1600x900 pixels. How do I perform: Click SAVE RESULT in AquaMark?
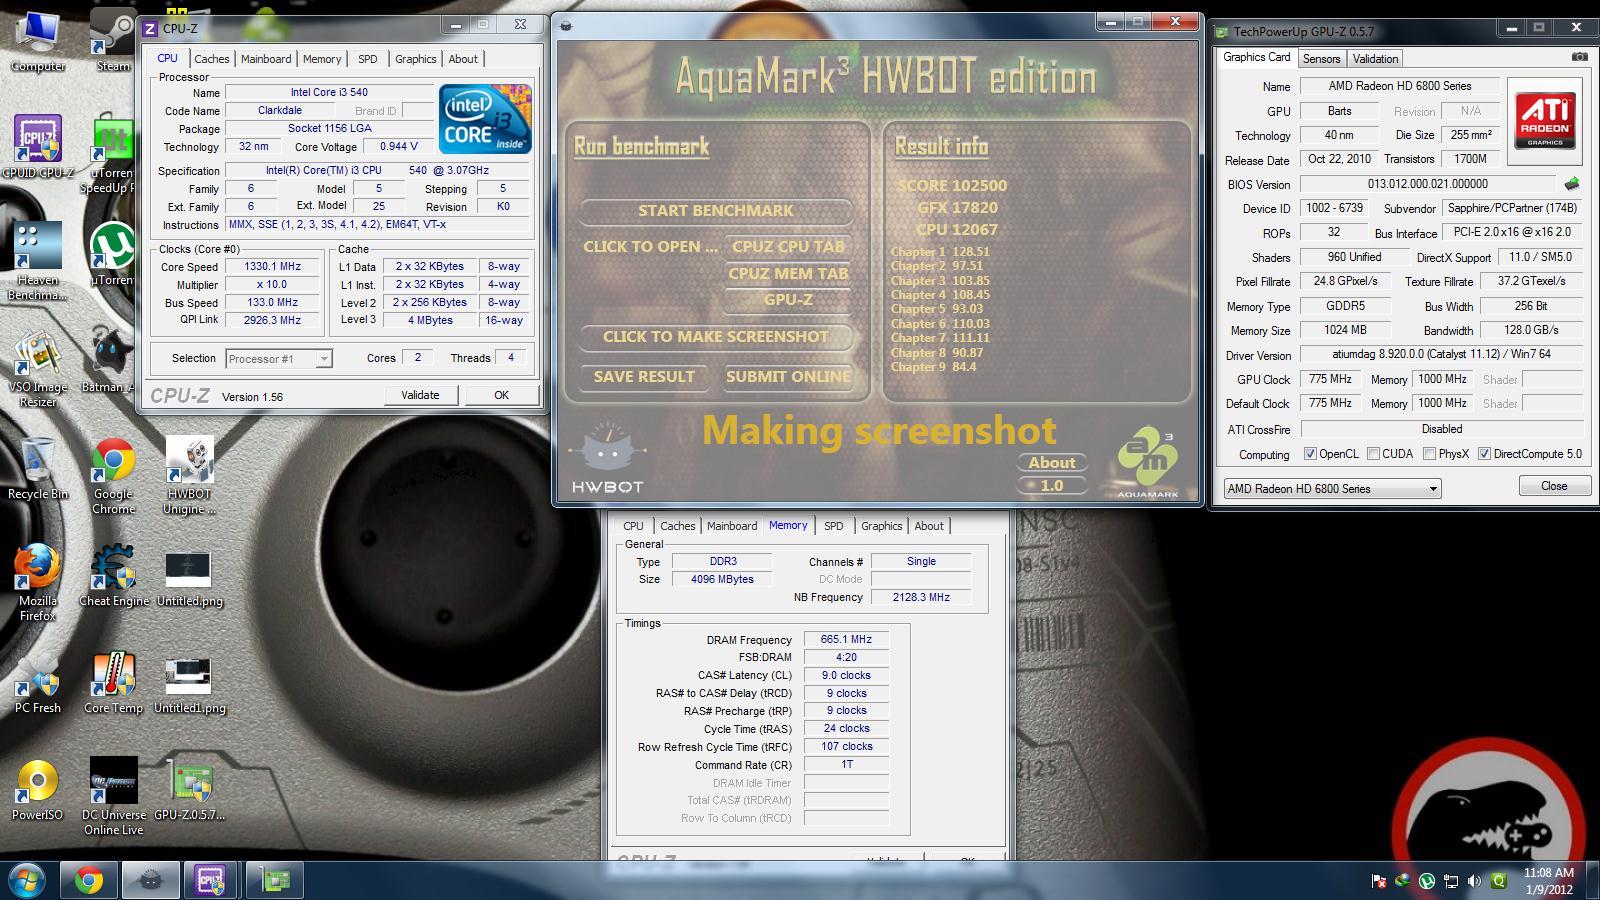[644, 377]
